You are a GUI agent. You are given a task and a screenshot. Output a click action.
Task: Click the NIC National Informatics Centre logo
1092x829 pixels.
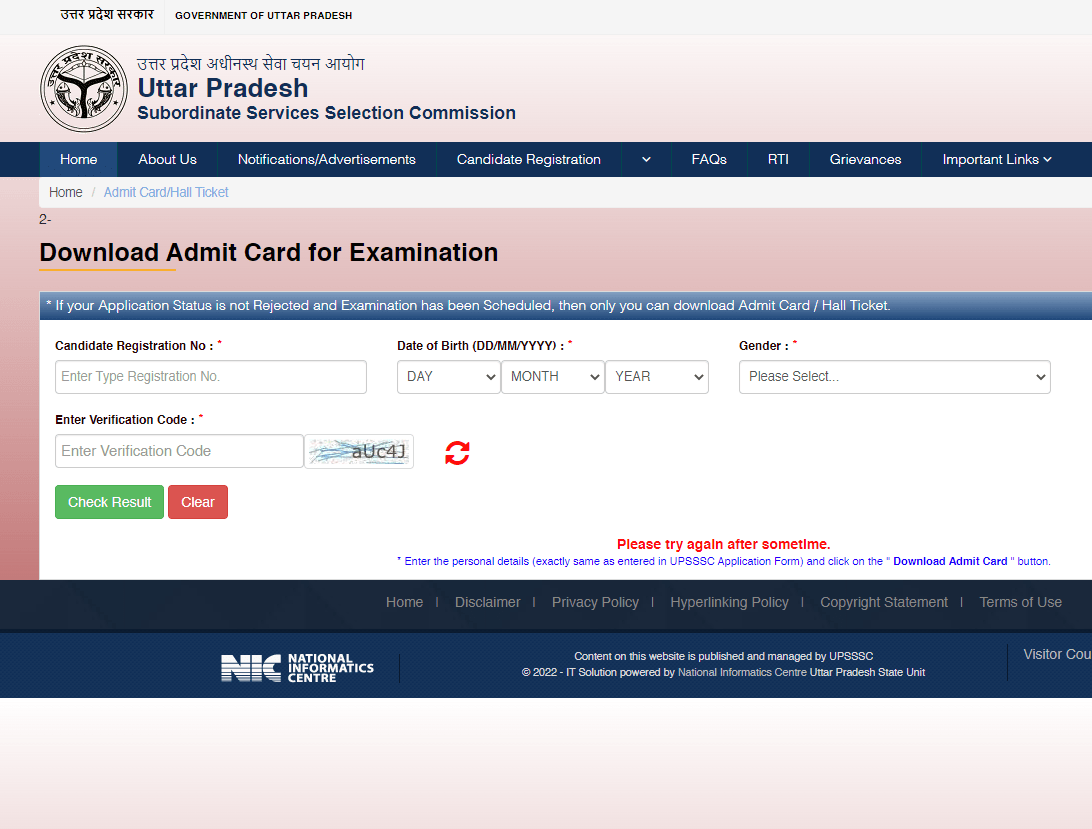tap(297, 668)
